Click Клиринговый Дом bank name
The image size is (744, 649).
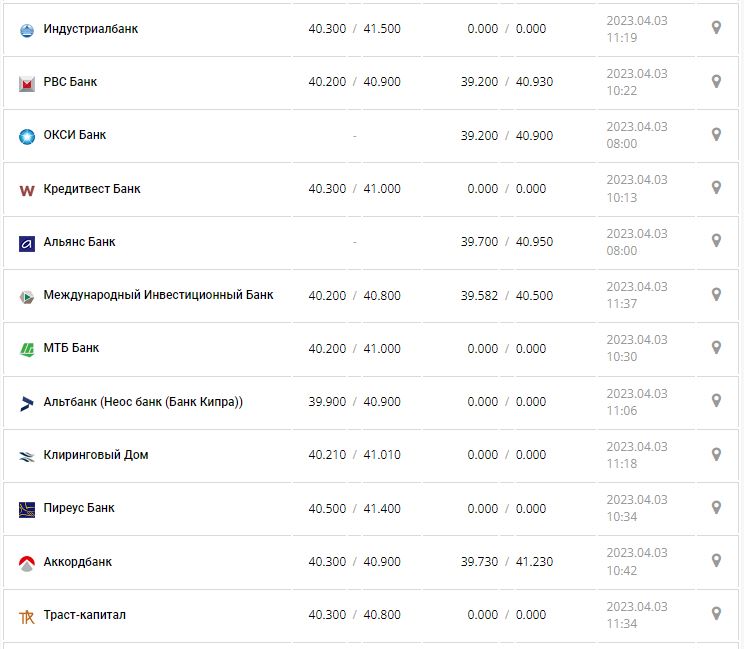coord(96,455)
